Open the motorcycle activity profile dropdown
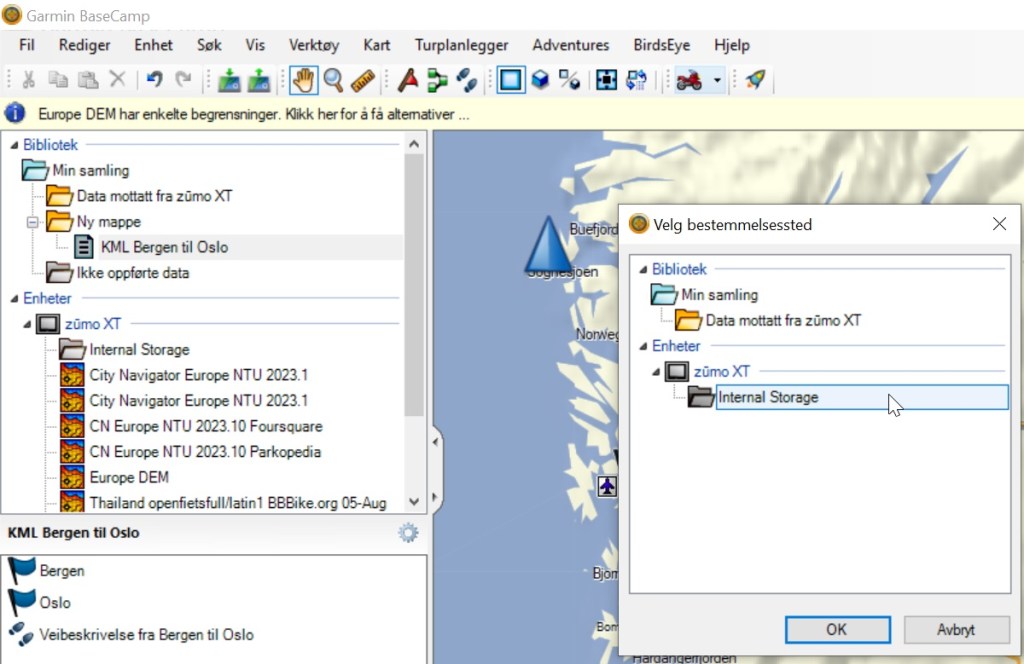1024x664 pixels. click(x=717, y=81)
